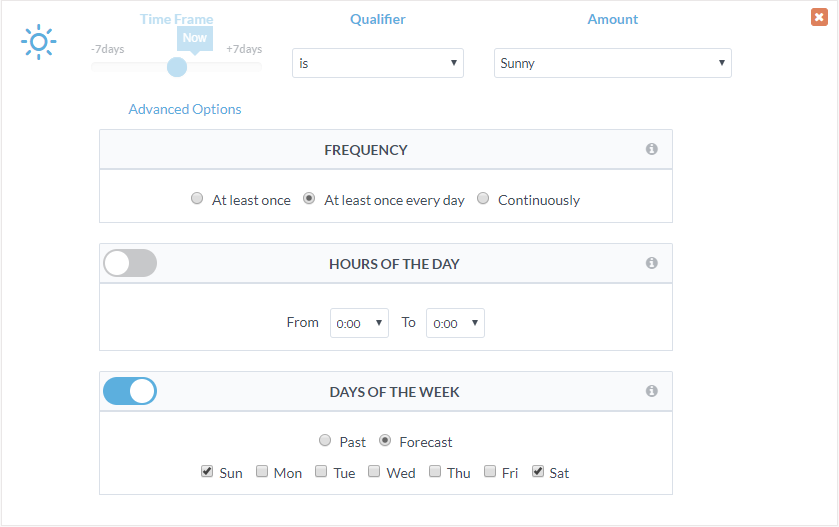Expand the From hour dropdown
The image size is (839, 527).
pos(359,323)
